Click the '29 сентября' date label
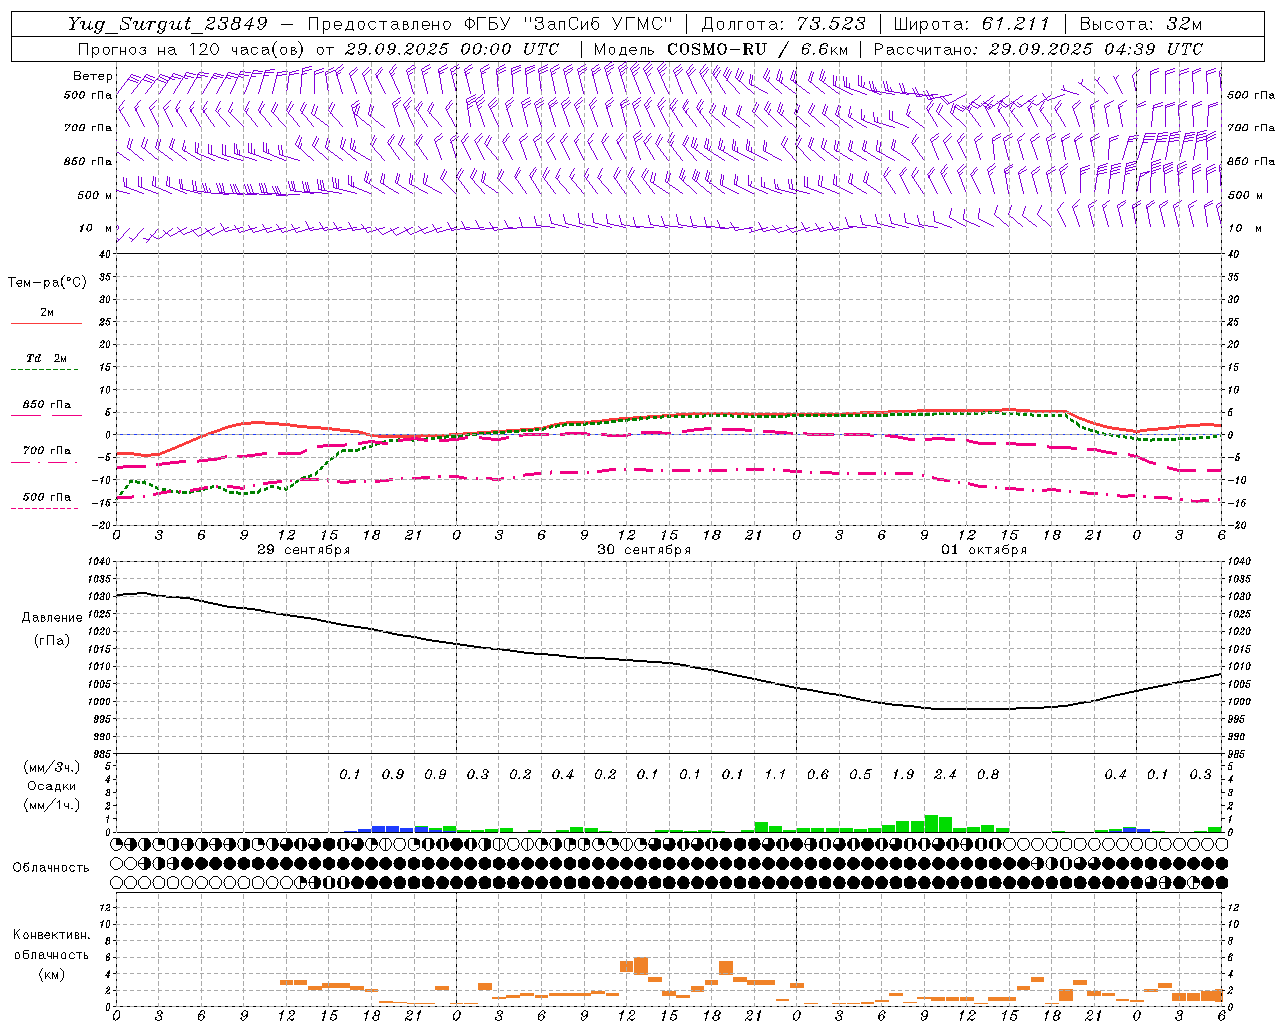Screen dimensions: 1280x1024 (304, 550)
